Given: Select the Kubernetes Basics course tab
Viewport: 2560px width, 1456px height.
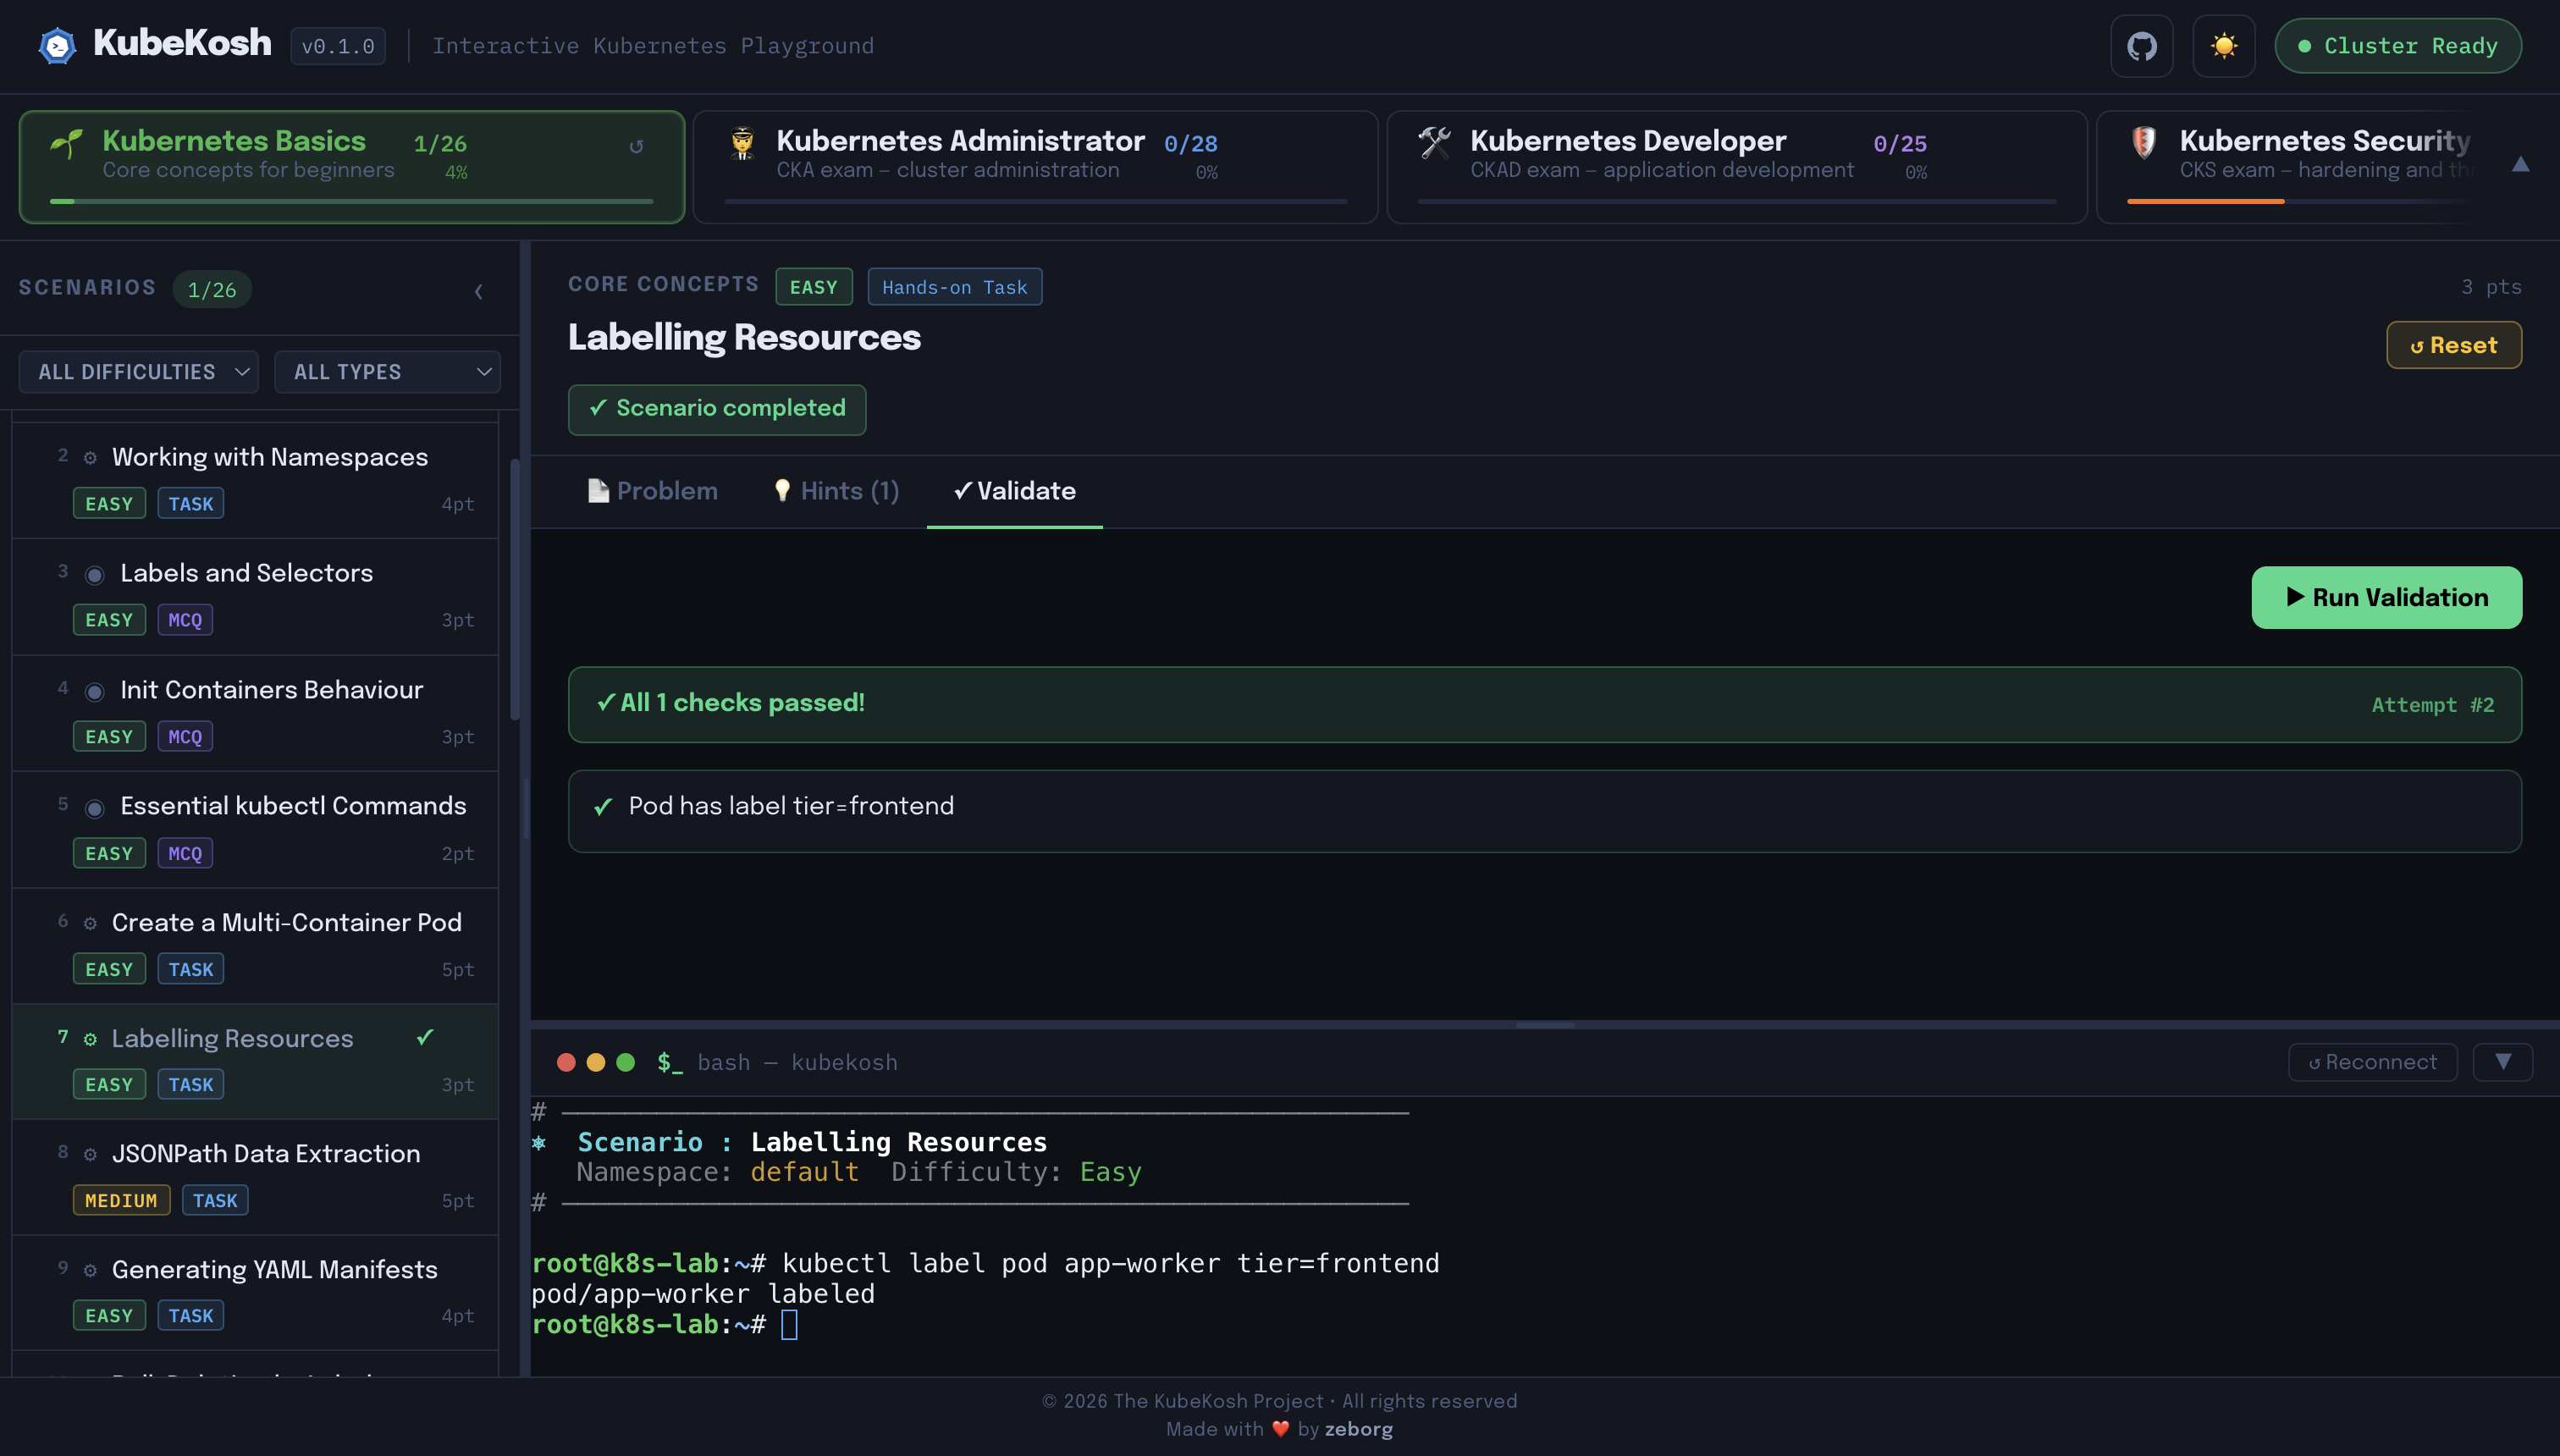Looking at the screenshot, I should pyautogui.click(x=351, y=166).
